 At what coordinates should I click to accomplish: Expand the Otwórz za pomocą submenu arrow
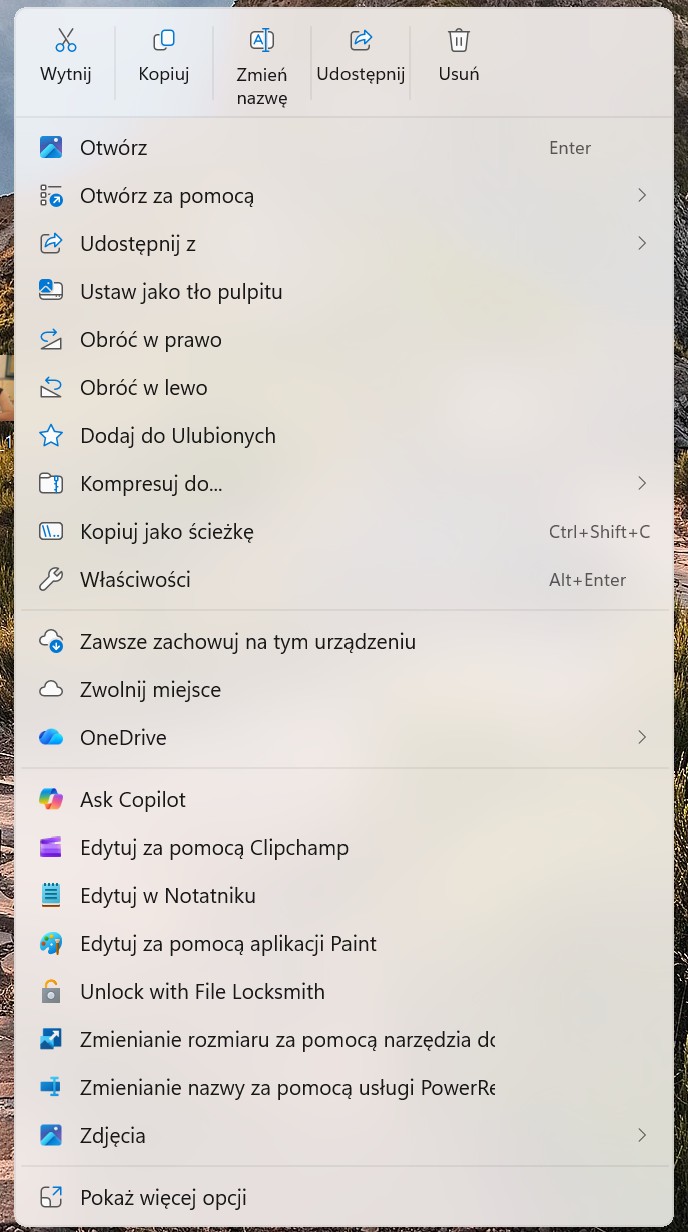(641, 196)
